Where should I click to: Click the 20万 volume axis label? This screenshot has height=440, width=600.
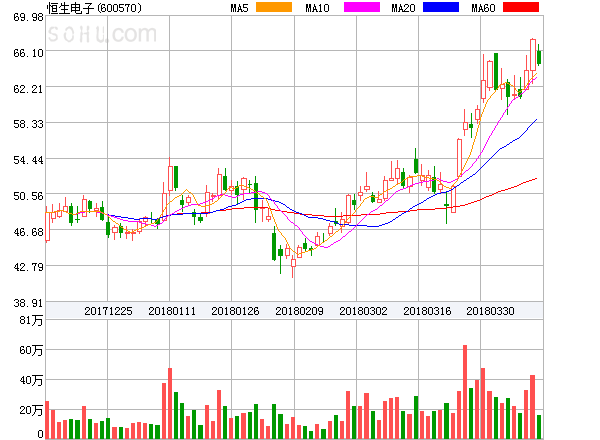tap(31, 410)
